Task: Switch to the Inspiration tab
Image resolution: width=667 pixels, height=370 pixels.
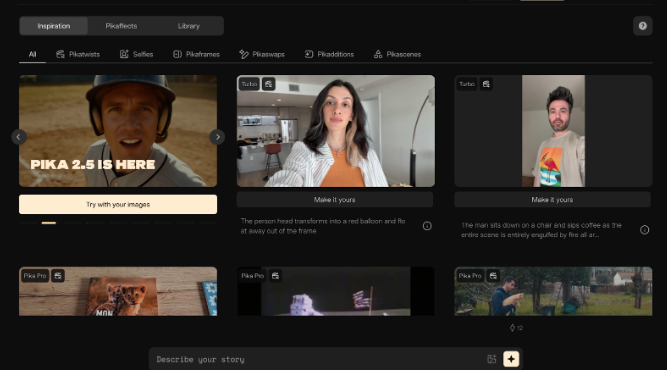Action: pos(54,26)
